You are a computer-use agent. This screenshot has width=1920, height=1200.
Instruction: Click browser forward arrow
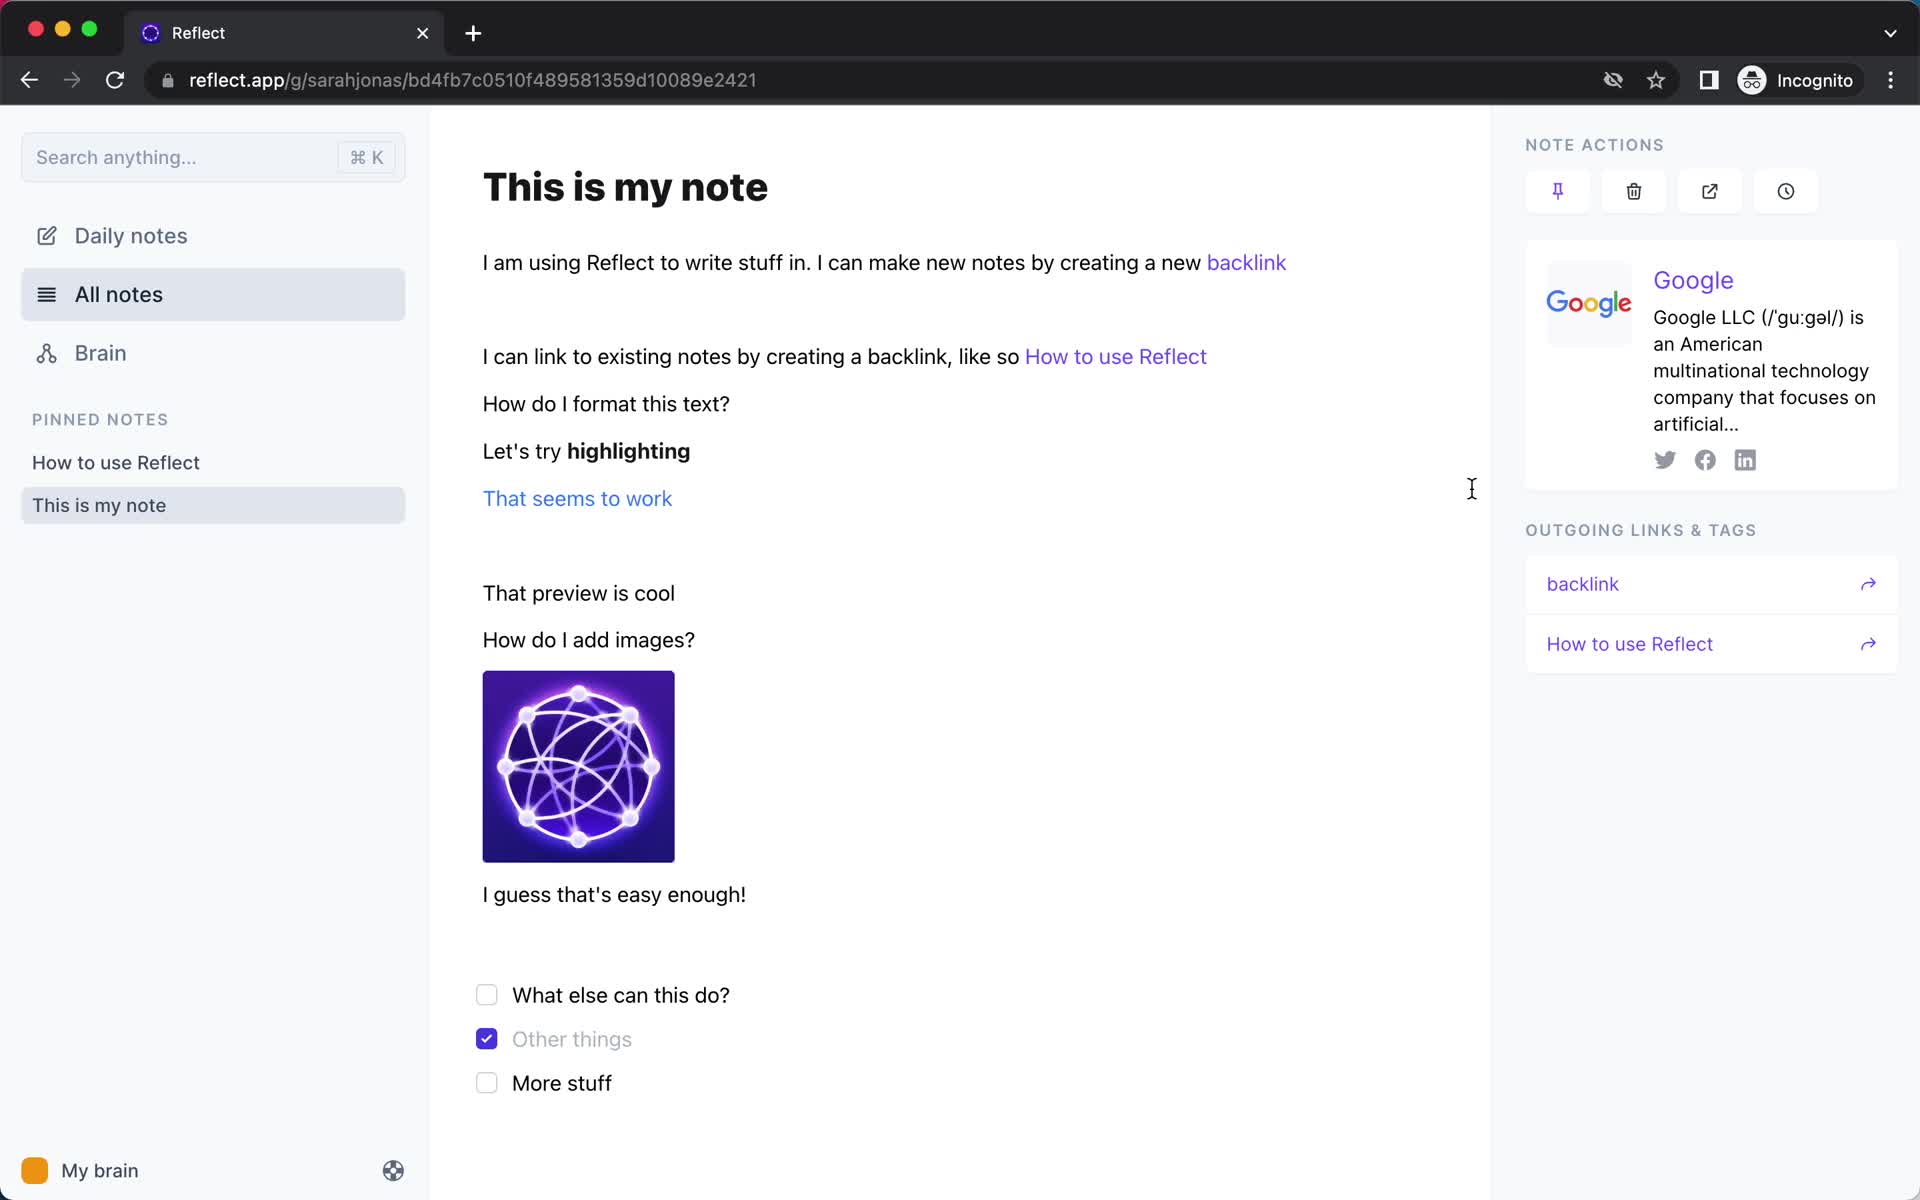(x=72, y=80)
